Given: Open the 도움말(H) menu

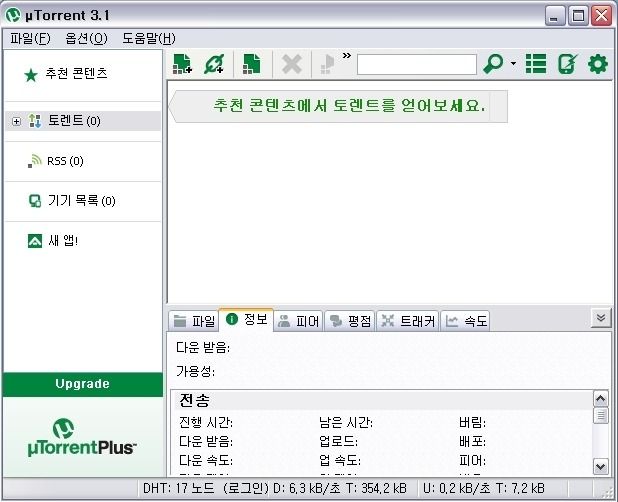Looking at the screenshot, I should 149,38.
